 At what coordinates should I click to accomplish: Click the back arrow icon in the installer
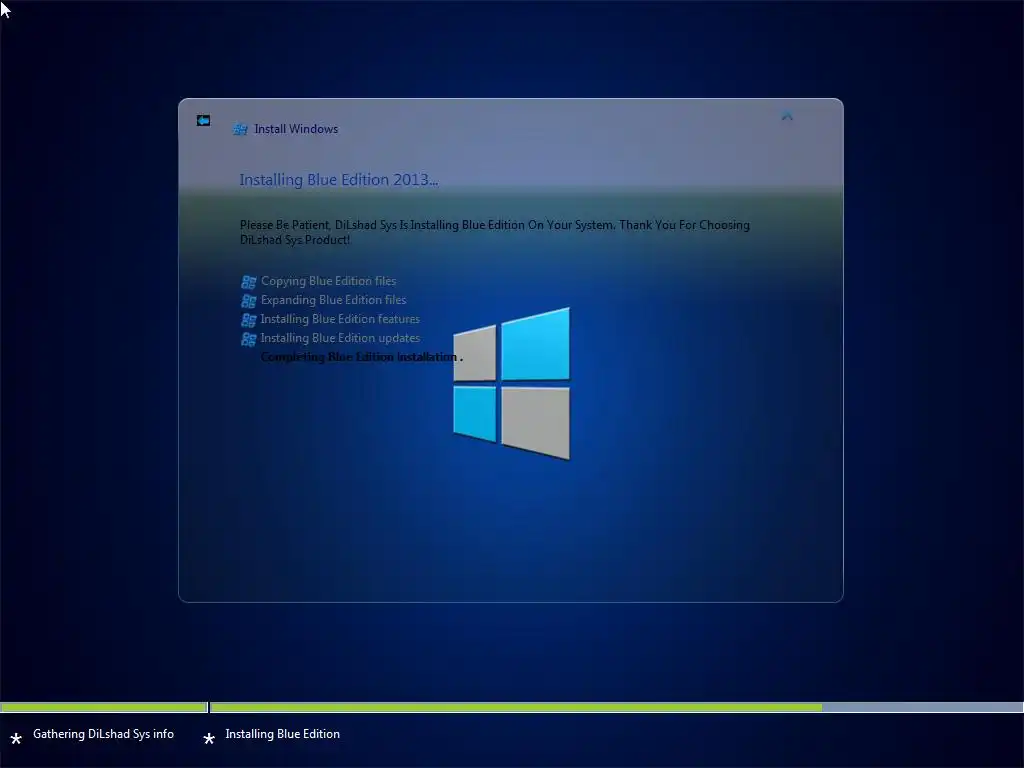tap(204, 120)
